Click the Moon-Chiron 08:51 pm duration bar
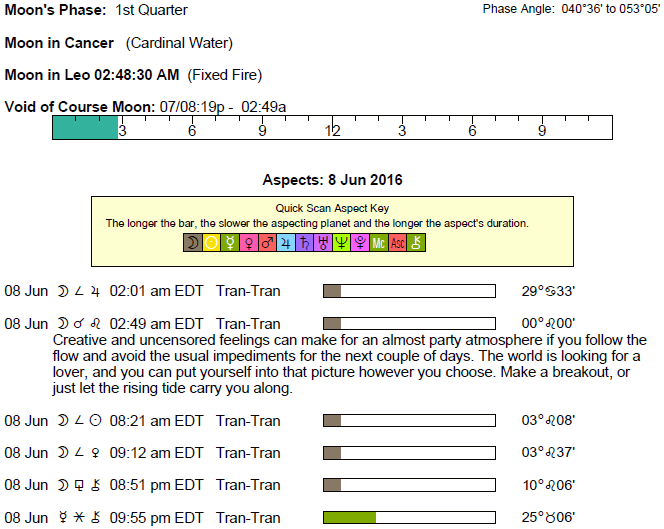This screenshot has width=664, height=529. (409, 486)
